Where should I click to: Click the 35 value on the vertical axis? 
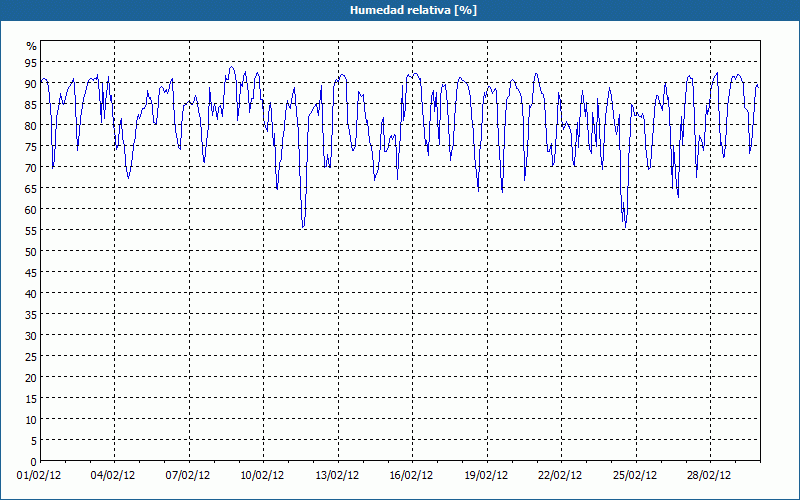tap(32, 315)
